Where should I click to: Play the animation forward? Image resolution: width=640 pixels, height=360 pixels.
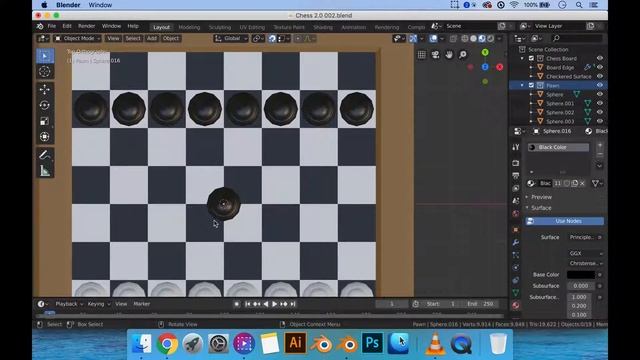(275, 304)
